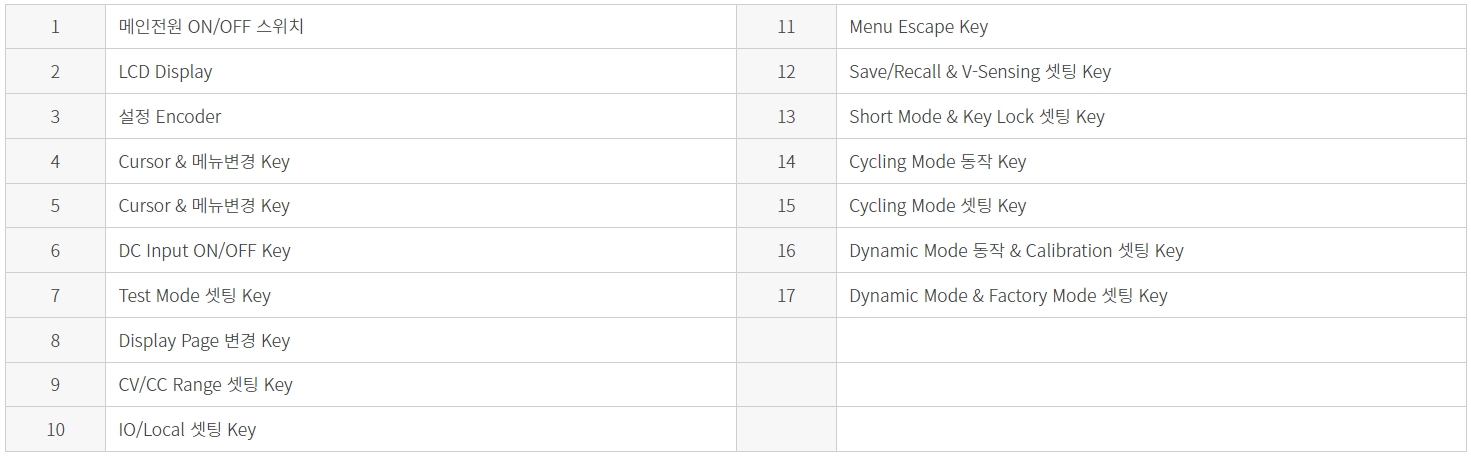1471x456 pixels.
Task: Select 'Cursor & 메뉴변경 Key' in row 5
Action: pos(204,206)
